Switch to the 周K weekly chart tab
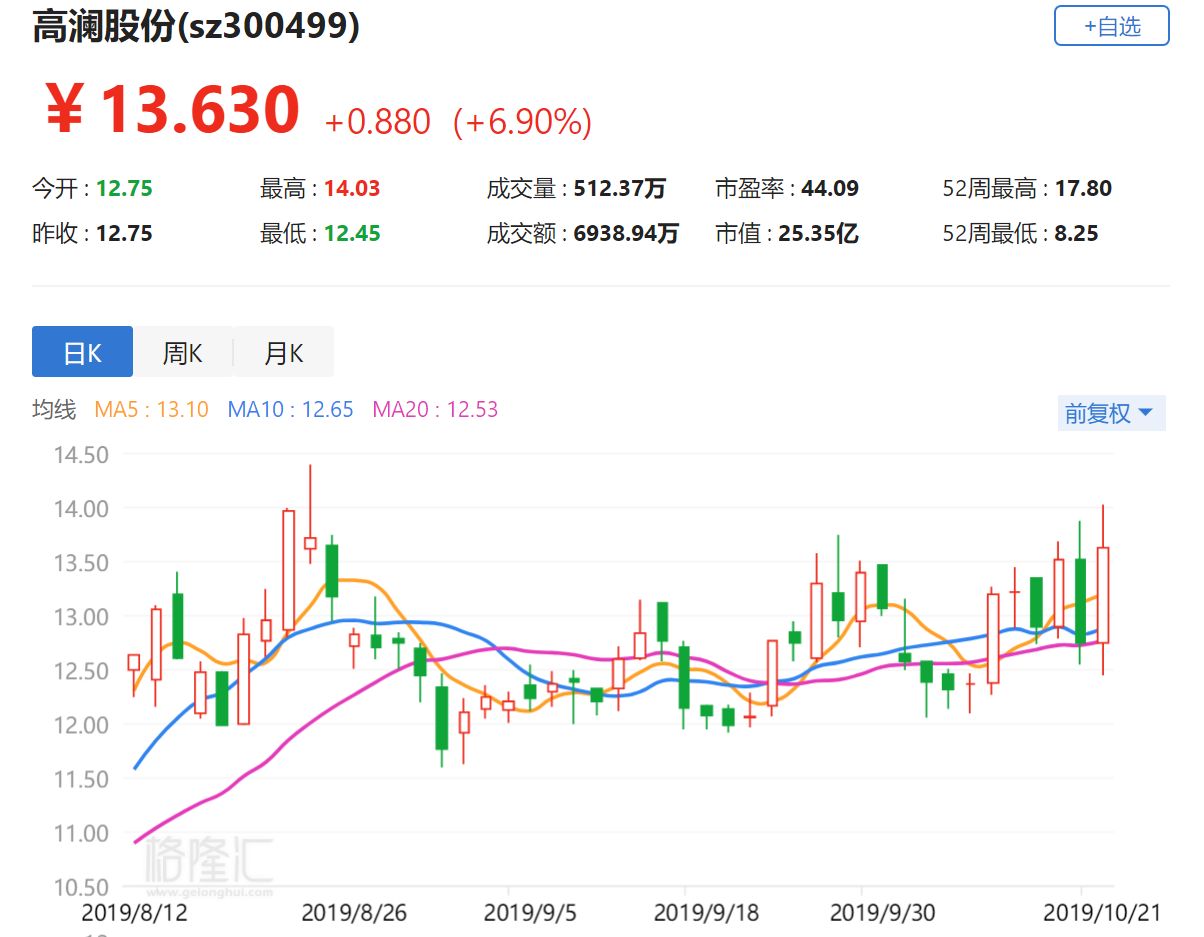Image resolution: width=1204 pixels, height=937 pixels. [183, 352]
